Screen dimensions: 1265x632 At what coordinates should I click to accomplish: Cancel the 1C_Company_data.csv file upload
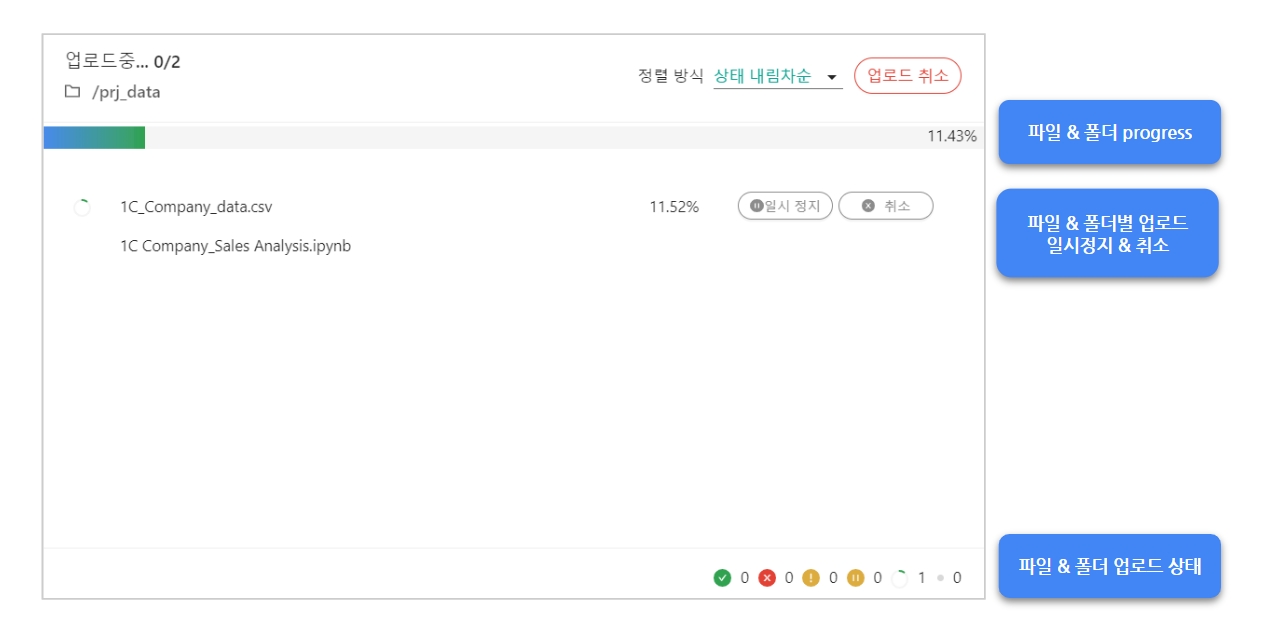point(885,206)
